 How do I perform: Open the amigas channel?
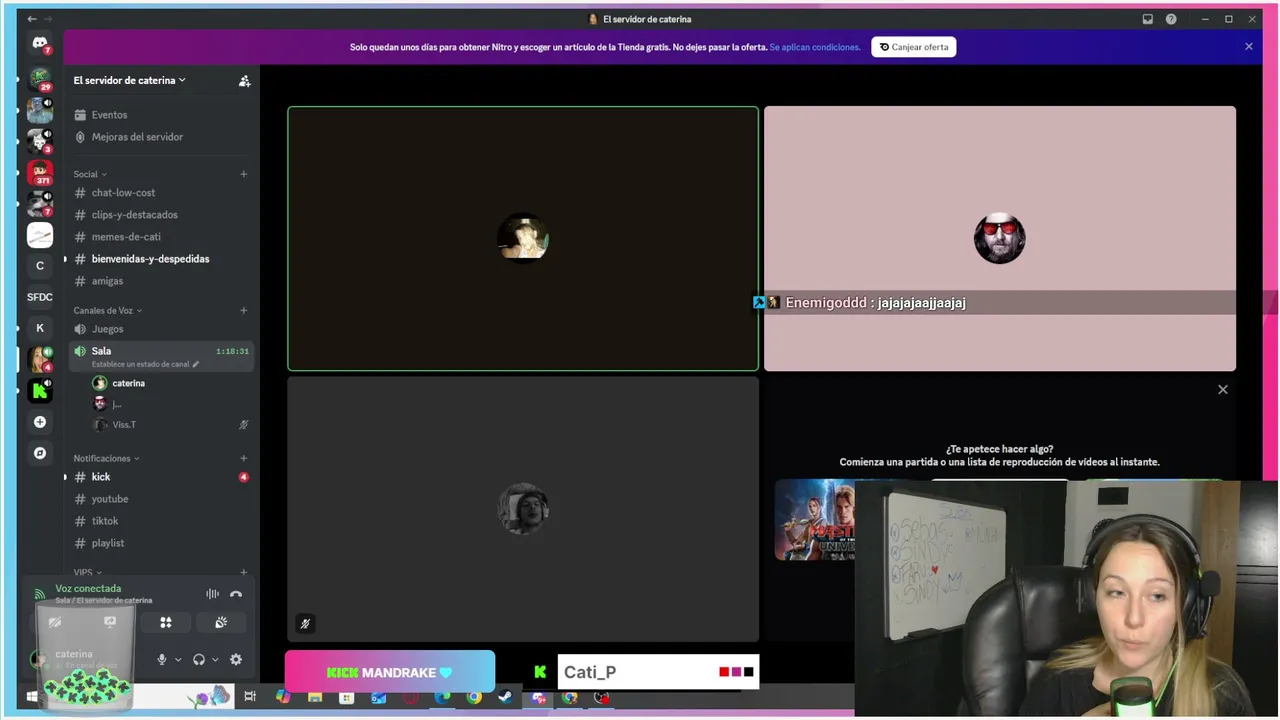click(x=161, y=281)
